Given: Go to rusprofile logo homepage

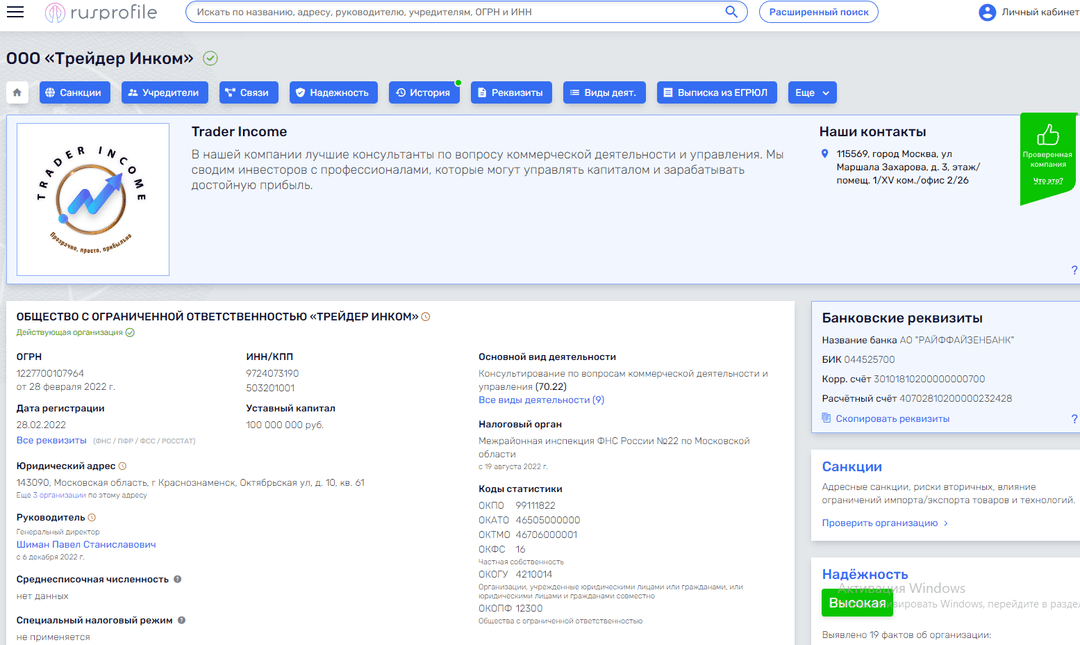Looking at the screenshot, I should click(x=101, y=12).
